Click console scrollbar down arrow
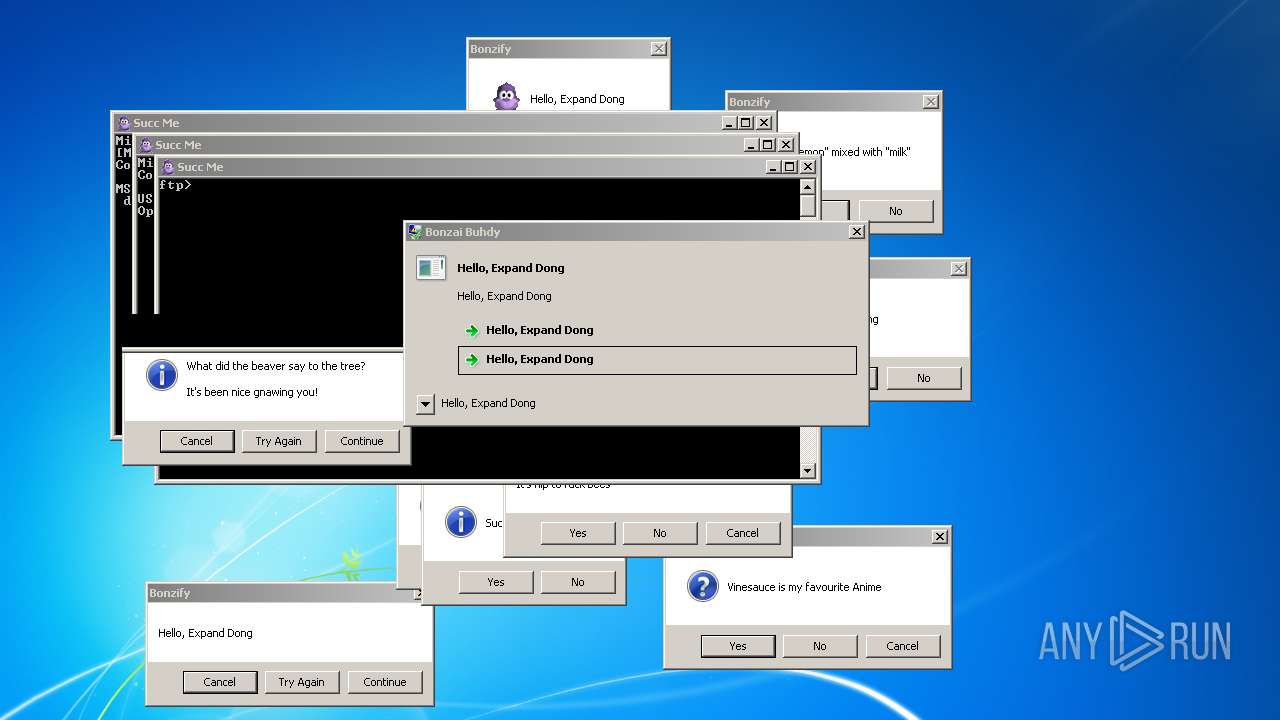 [808, 471]
